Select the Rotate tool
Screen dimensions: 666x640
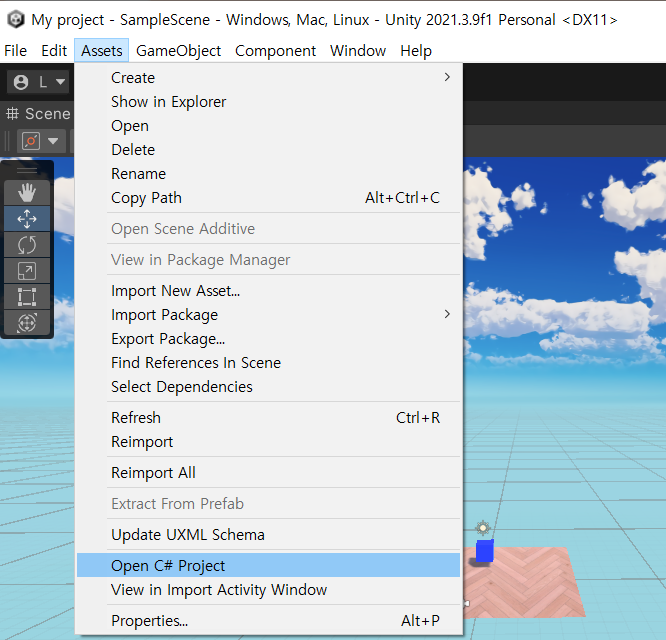click(x=27, y=245)
